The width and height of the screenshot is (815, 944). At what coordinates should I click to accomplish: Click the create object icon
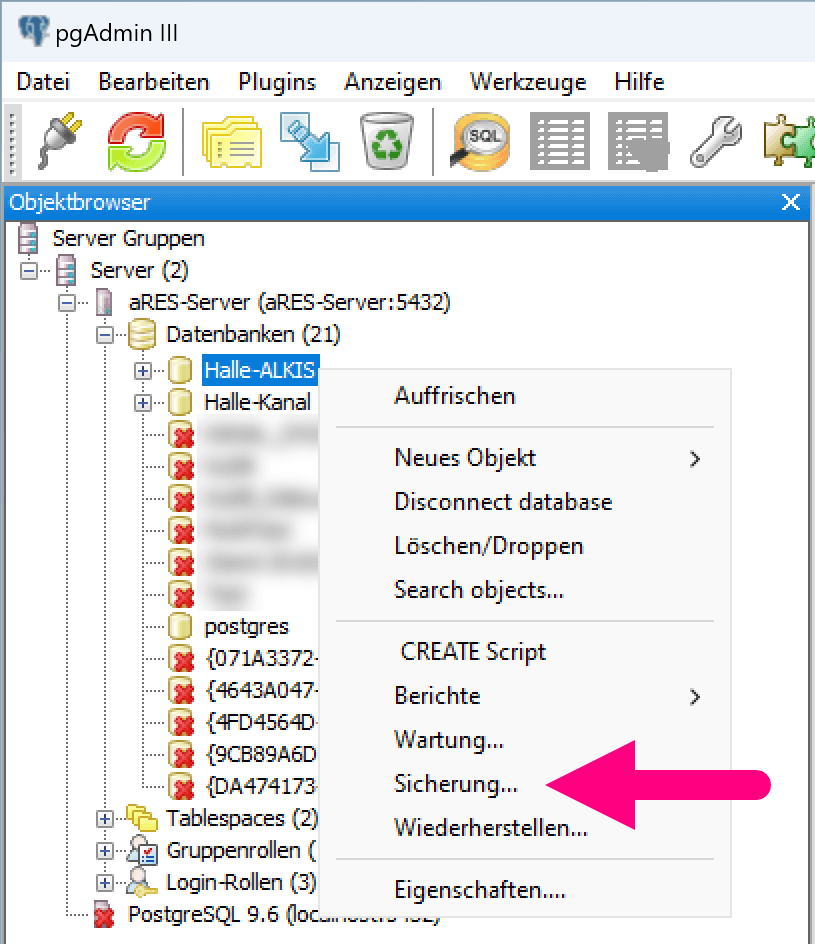tap(309, 142)
